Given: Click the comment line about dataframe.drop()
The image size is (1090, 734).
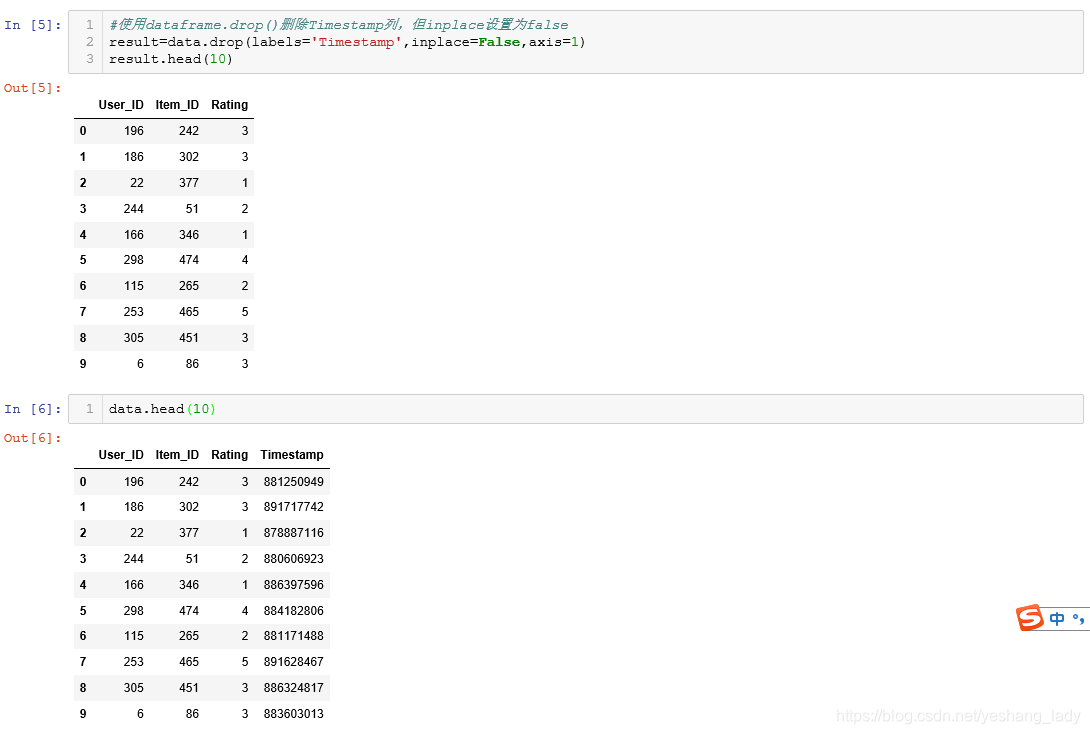Looking at the screenshot, I should (290, 24).
